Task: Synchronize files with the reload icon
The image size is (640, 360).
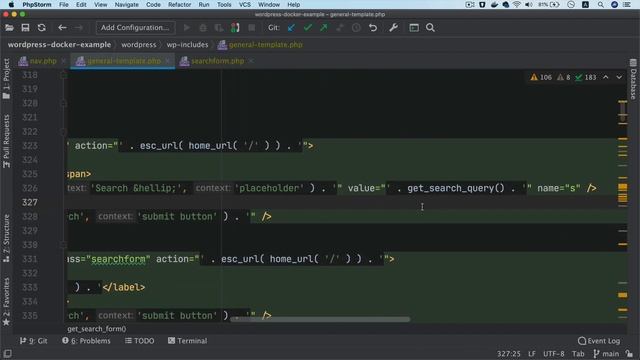Action: coord(42,28)
